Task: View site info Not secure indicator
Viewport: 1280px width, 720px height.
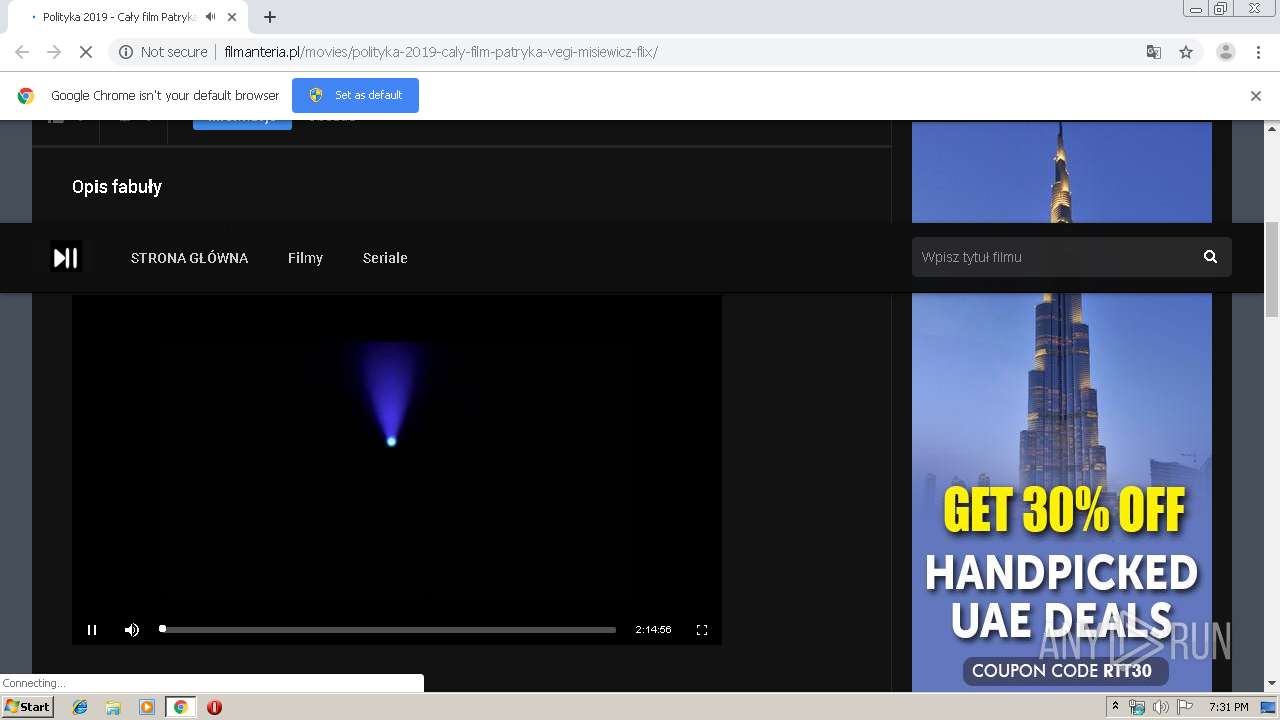Action: click(163, 52)
